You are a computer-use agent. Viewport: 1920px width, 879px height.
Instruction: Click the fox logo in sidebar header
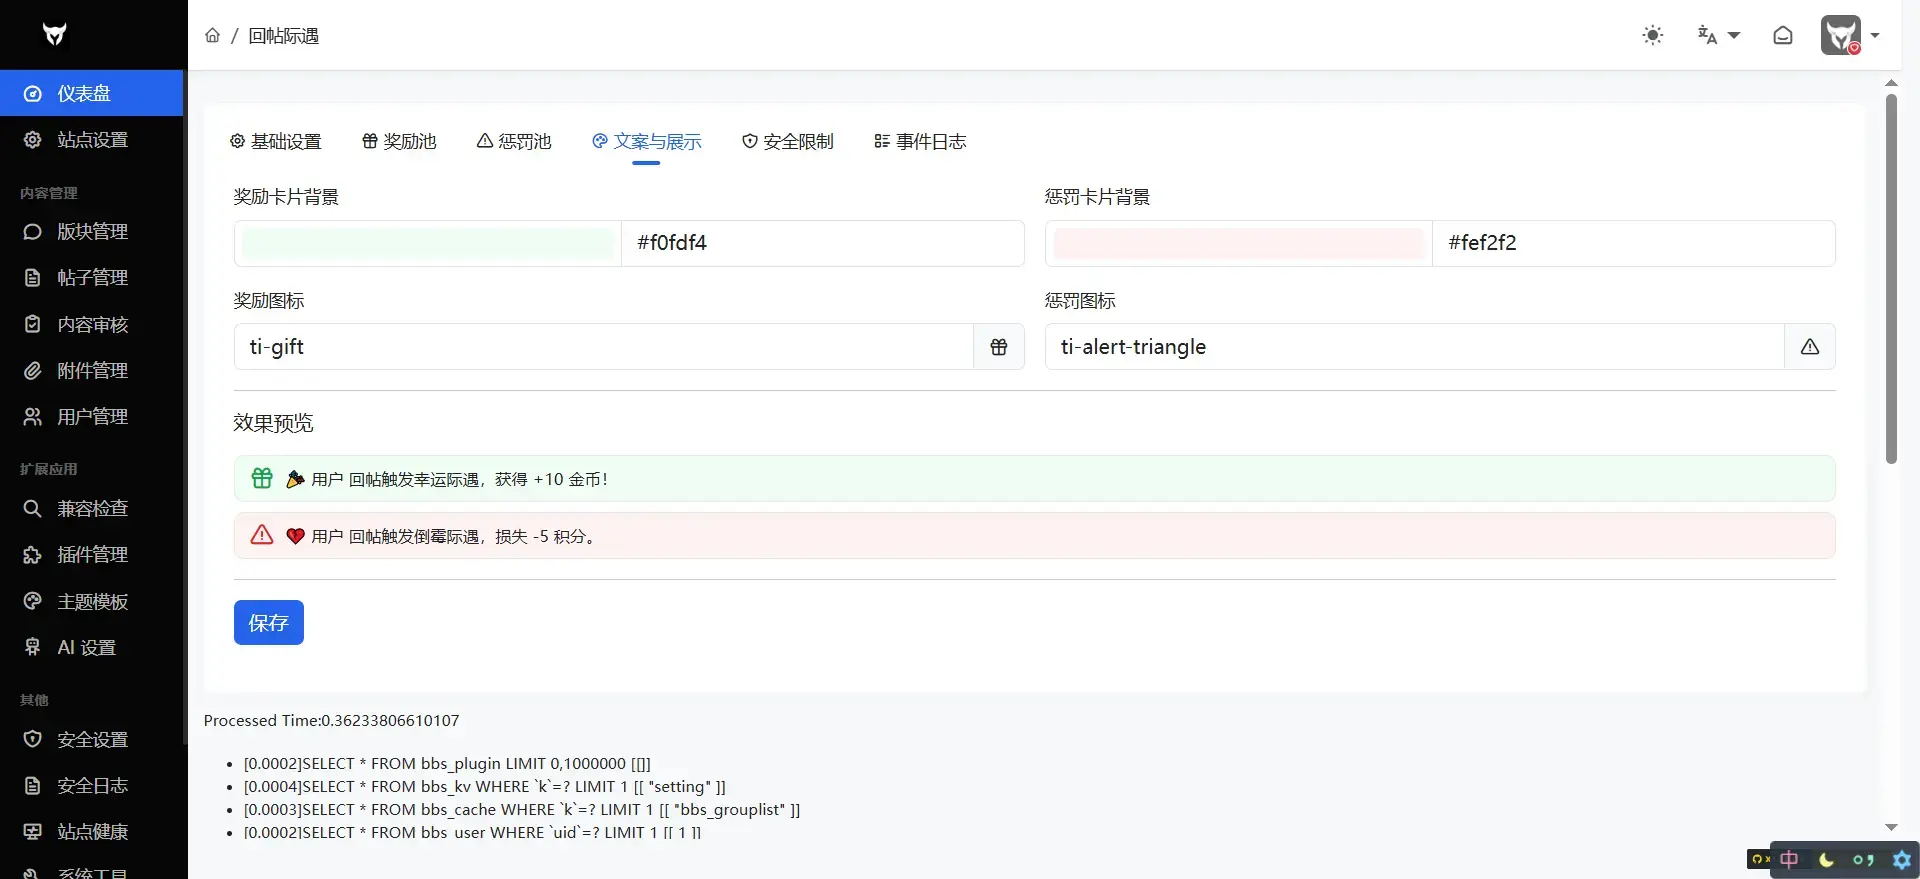pos(54,35)
